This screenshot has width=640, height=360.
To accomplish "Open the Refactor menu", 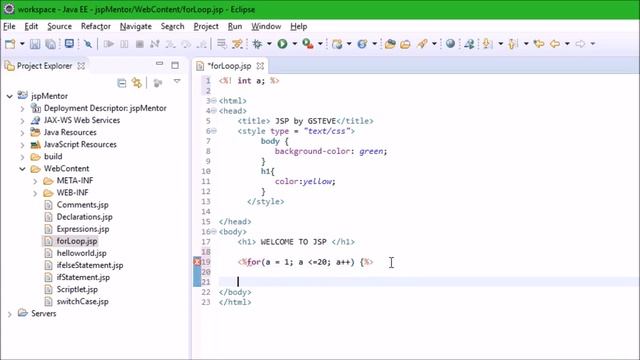I will coord(96,26).
